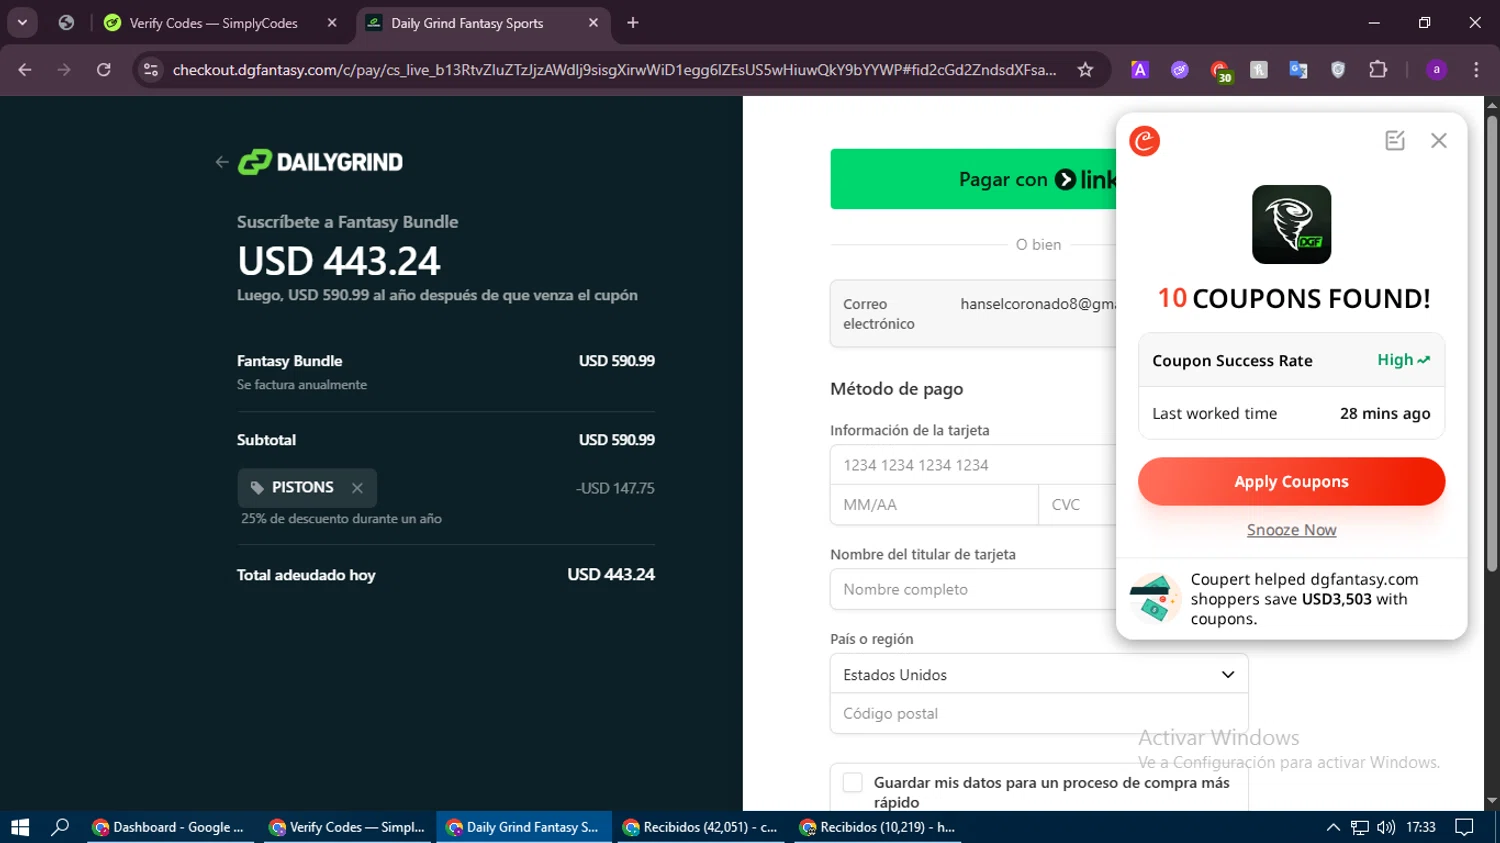Open the shield extension icon
The width and height of the screenshot is (1500, 843).
[1338, 70]
